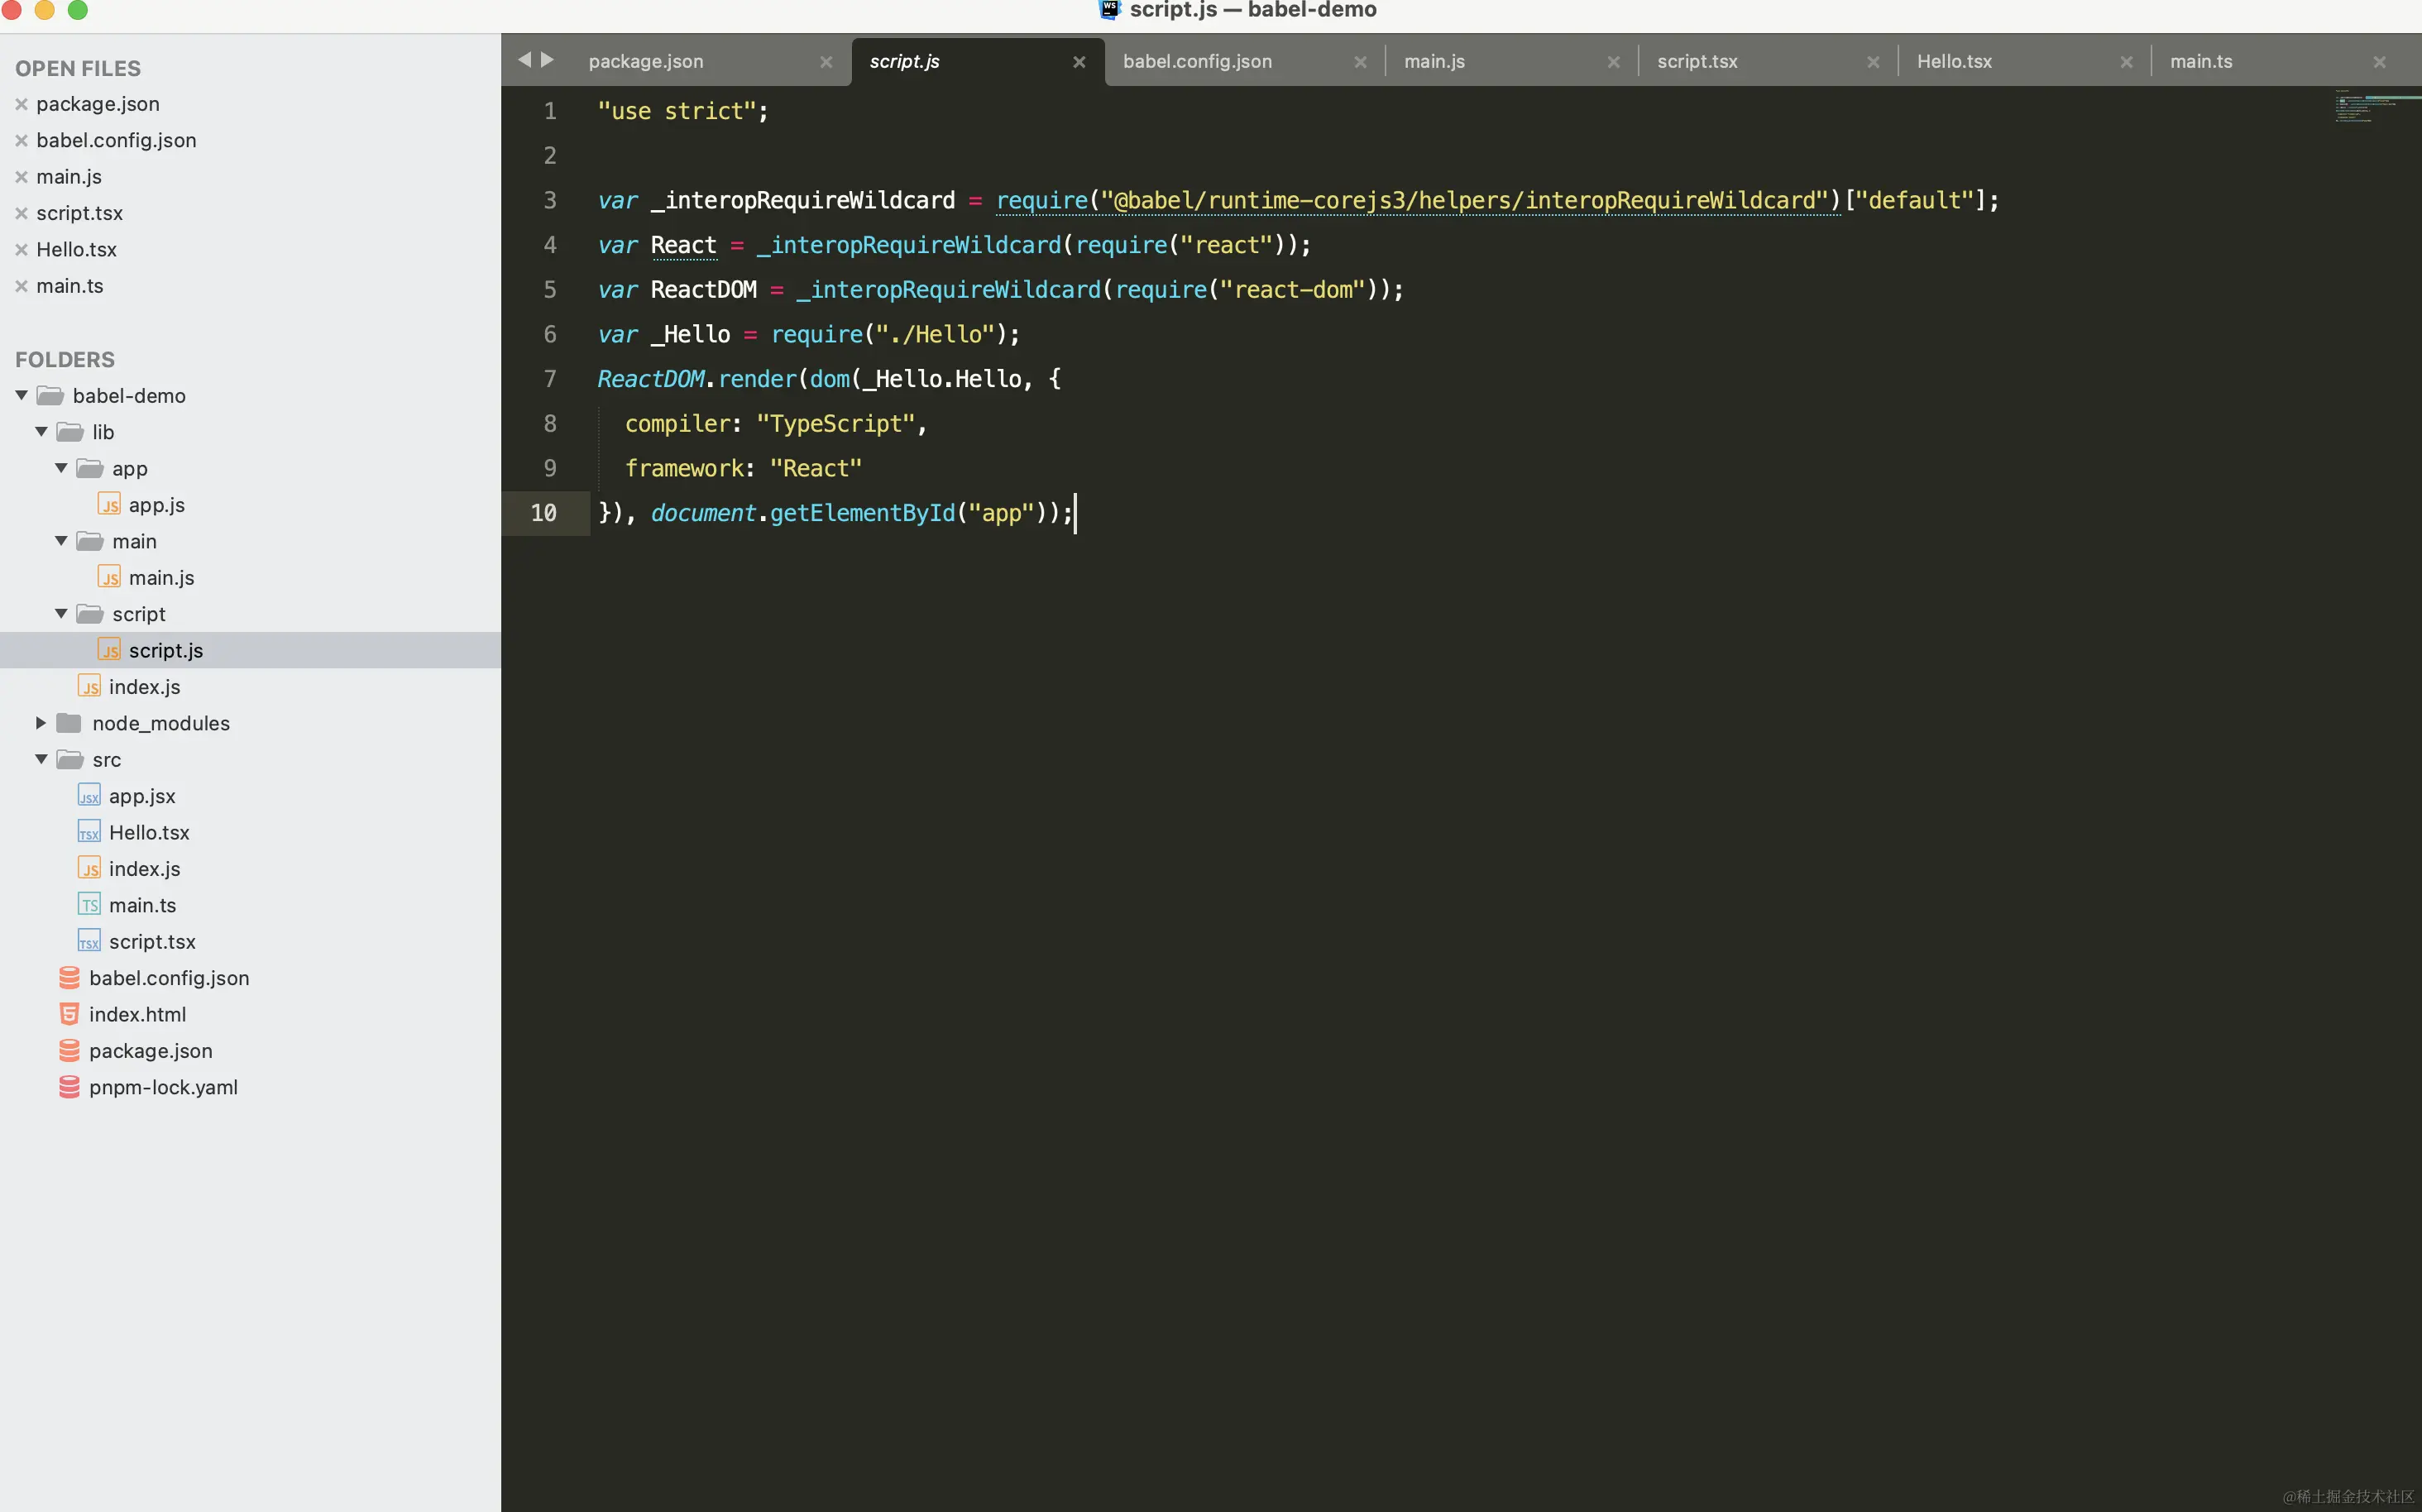This screenshot has width=2422, height=1512.
Task: Switch to the babel.config.json tab
Action: click(1197, 61)
